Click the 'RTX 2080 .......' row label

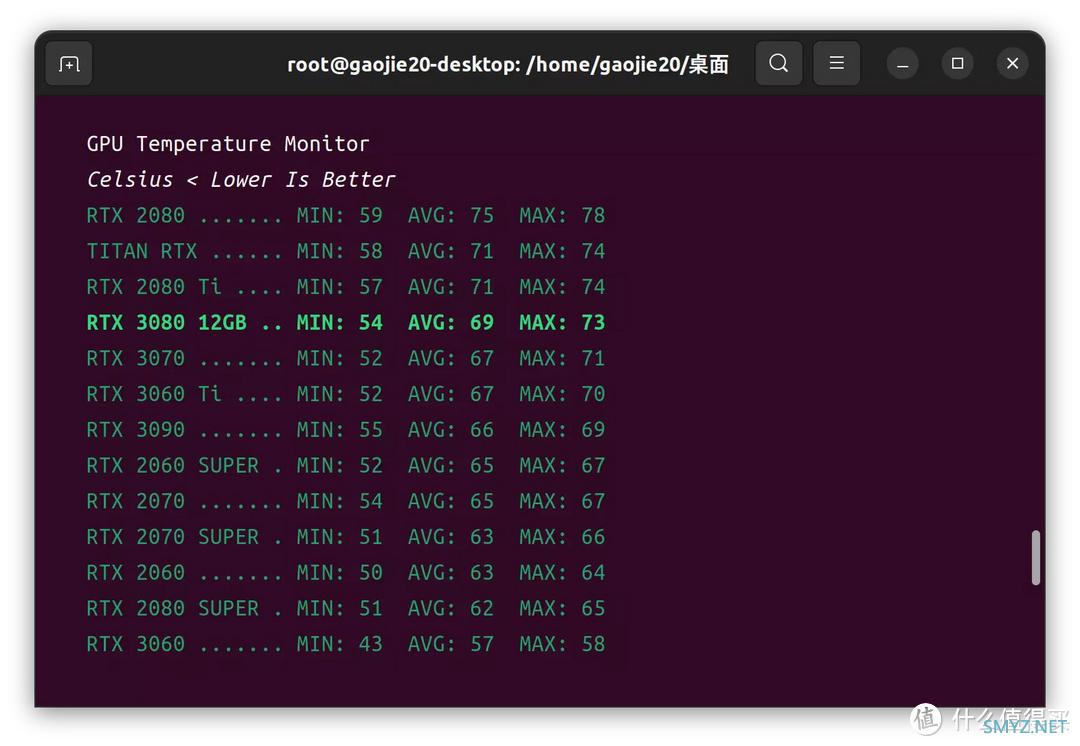185,216
